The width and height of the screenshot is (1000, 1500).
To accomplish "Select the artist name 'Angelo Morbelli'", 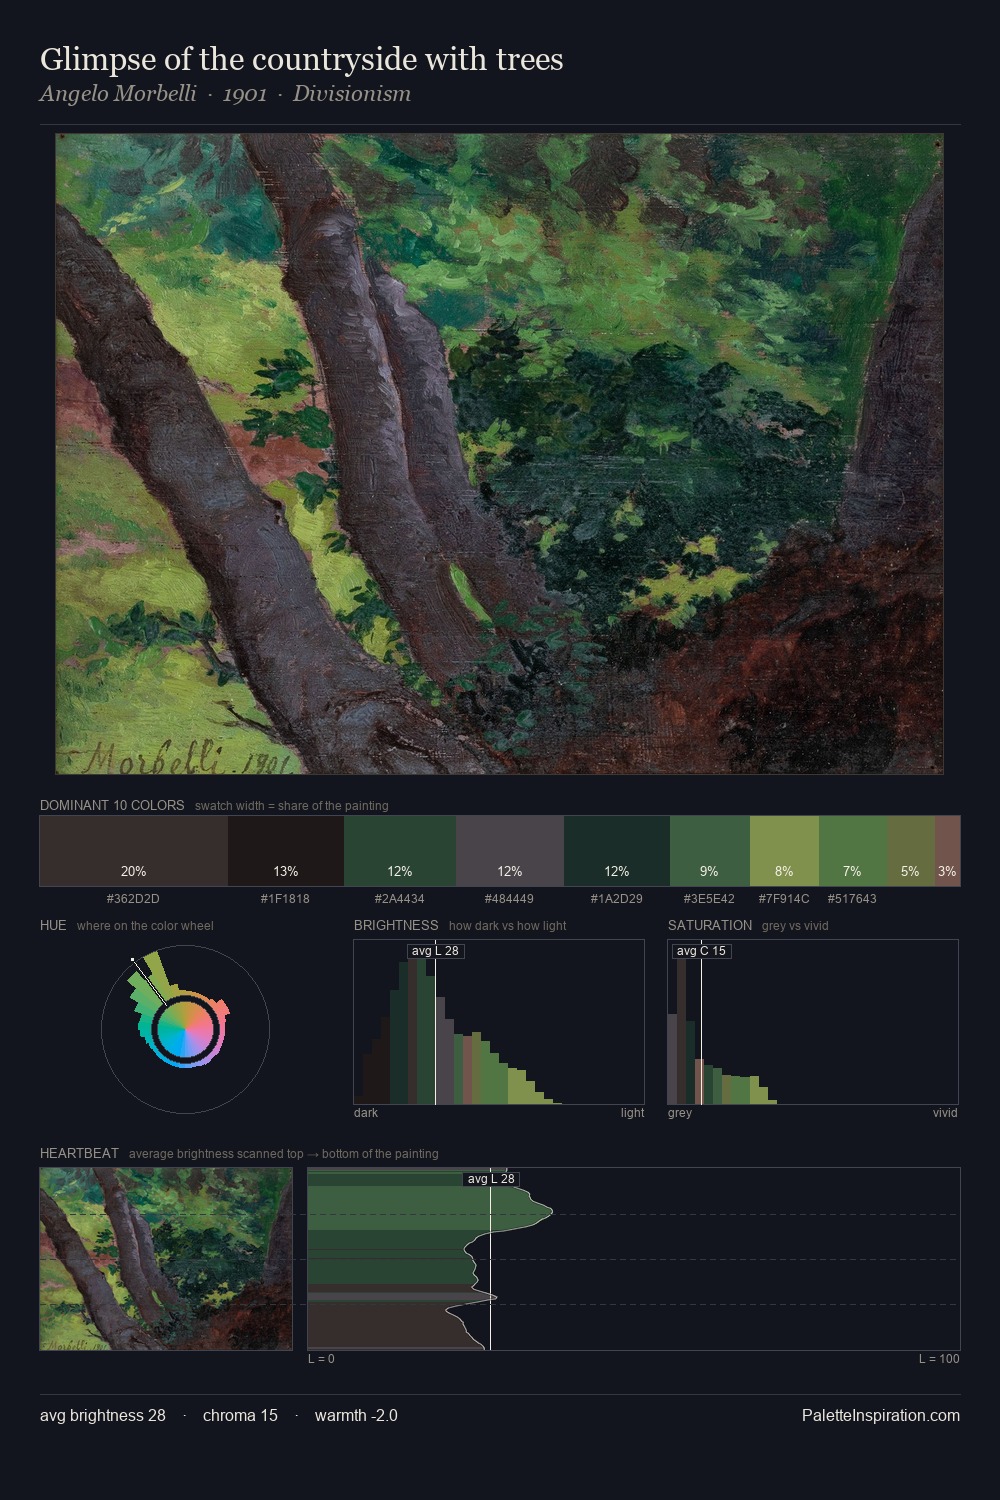I will (x=118, y=94).
